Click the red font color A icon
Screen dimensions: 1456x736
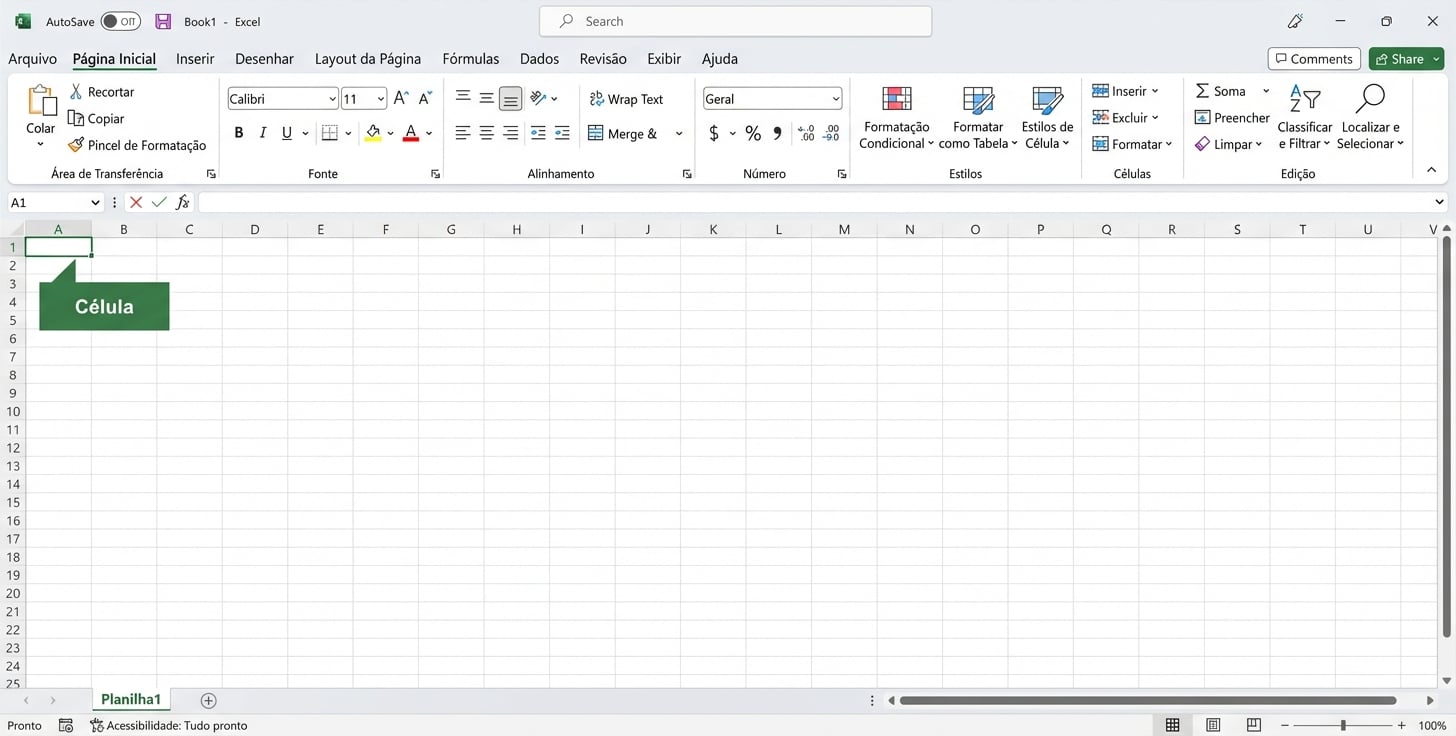tap(410, 133)
